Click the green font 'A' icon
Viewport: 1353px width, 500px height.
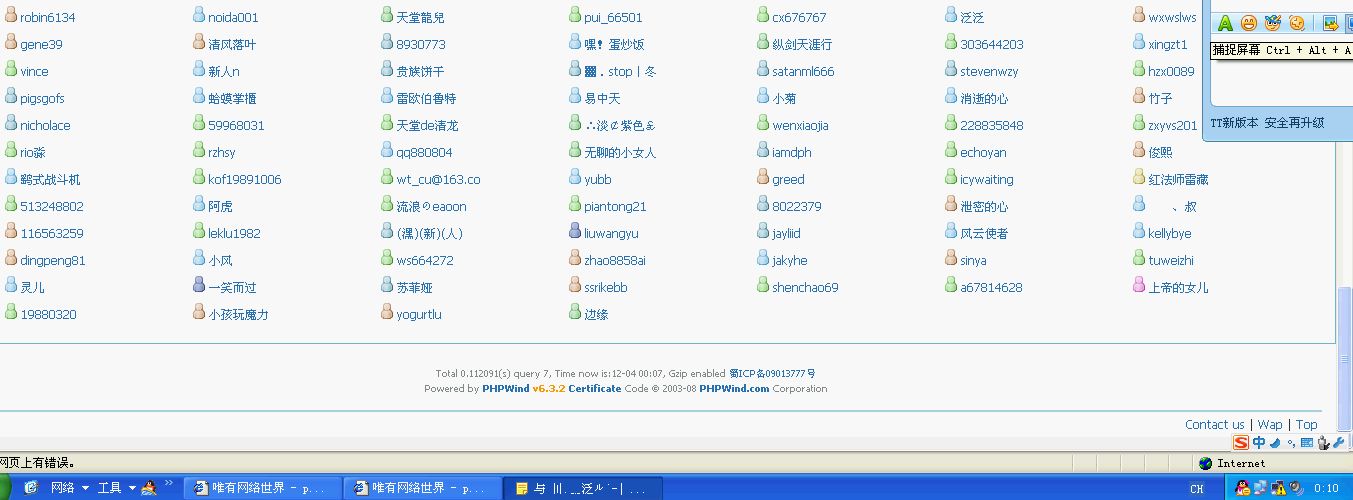click(x=1225, y=23)
